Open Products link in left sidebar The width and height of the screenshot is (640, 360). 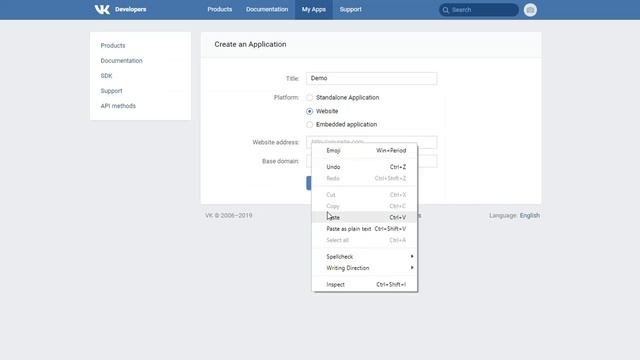coord(113,45)
